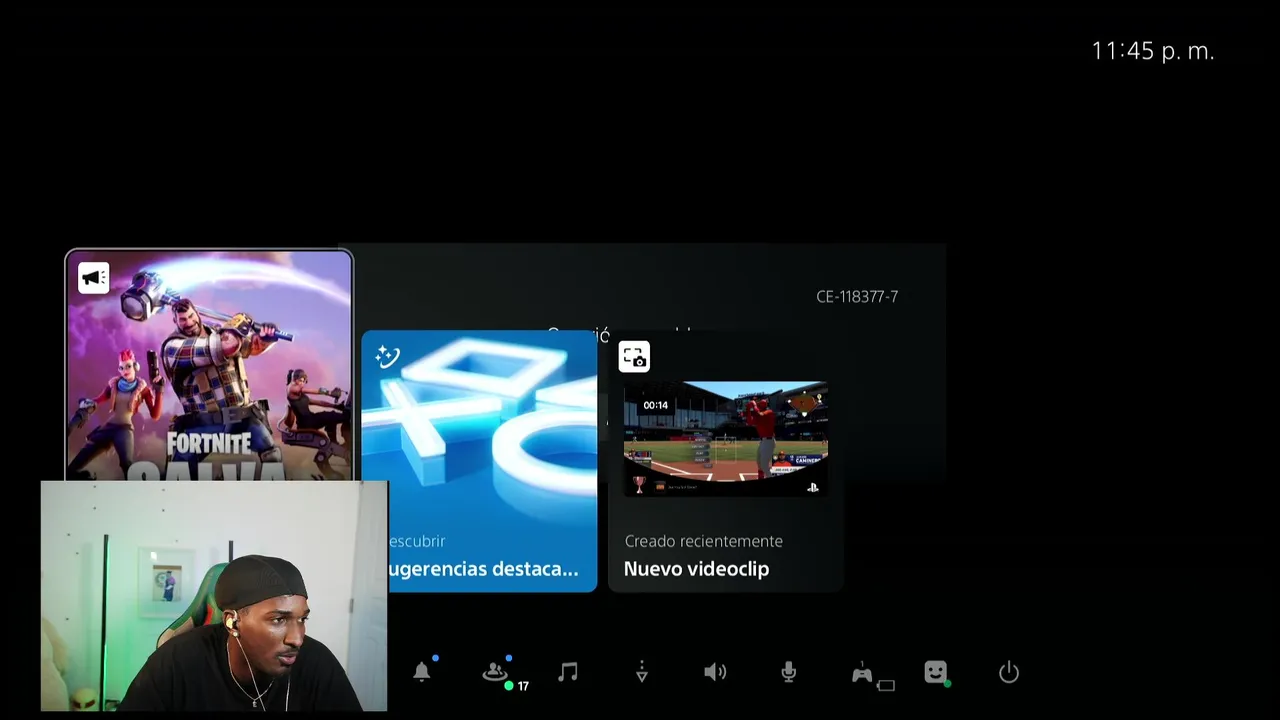The image size is (1280, 720).
Task: Click the megaphone icon on Fortnite card
Action: (x=94, y=278)
